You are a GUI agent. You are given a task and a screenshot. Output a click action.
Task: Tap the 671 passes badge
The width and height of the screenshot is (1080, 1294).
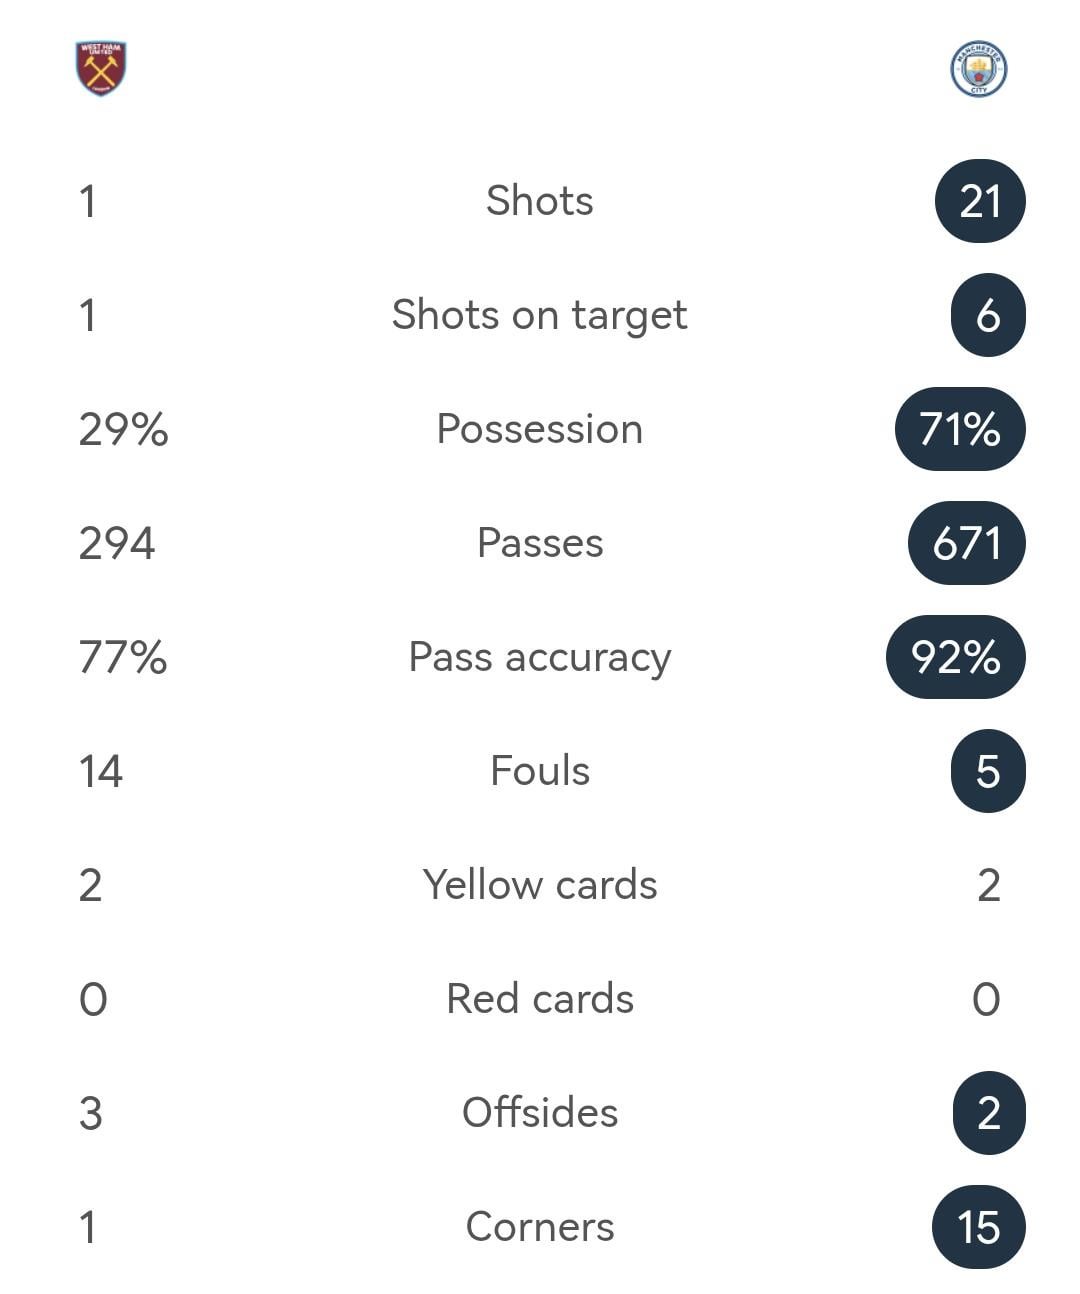click(967, 543)
